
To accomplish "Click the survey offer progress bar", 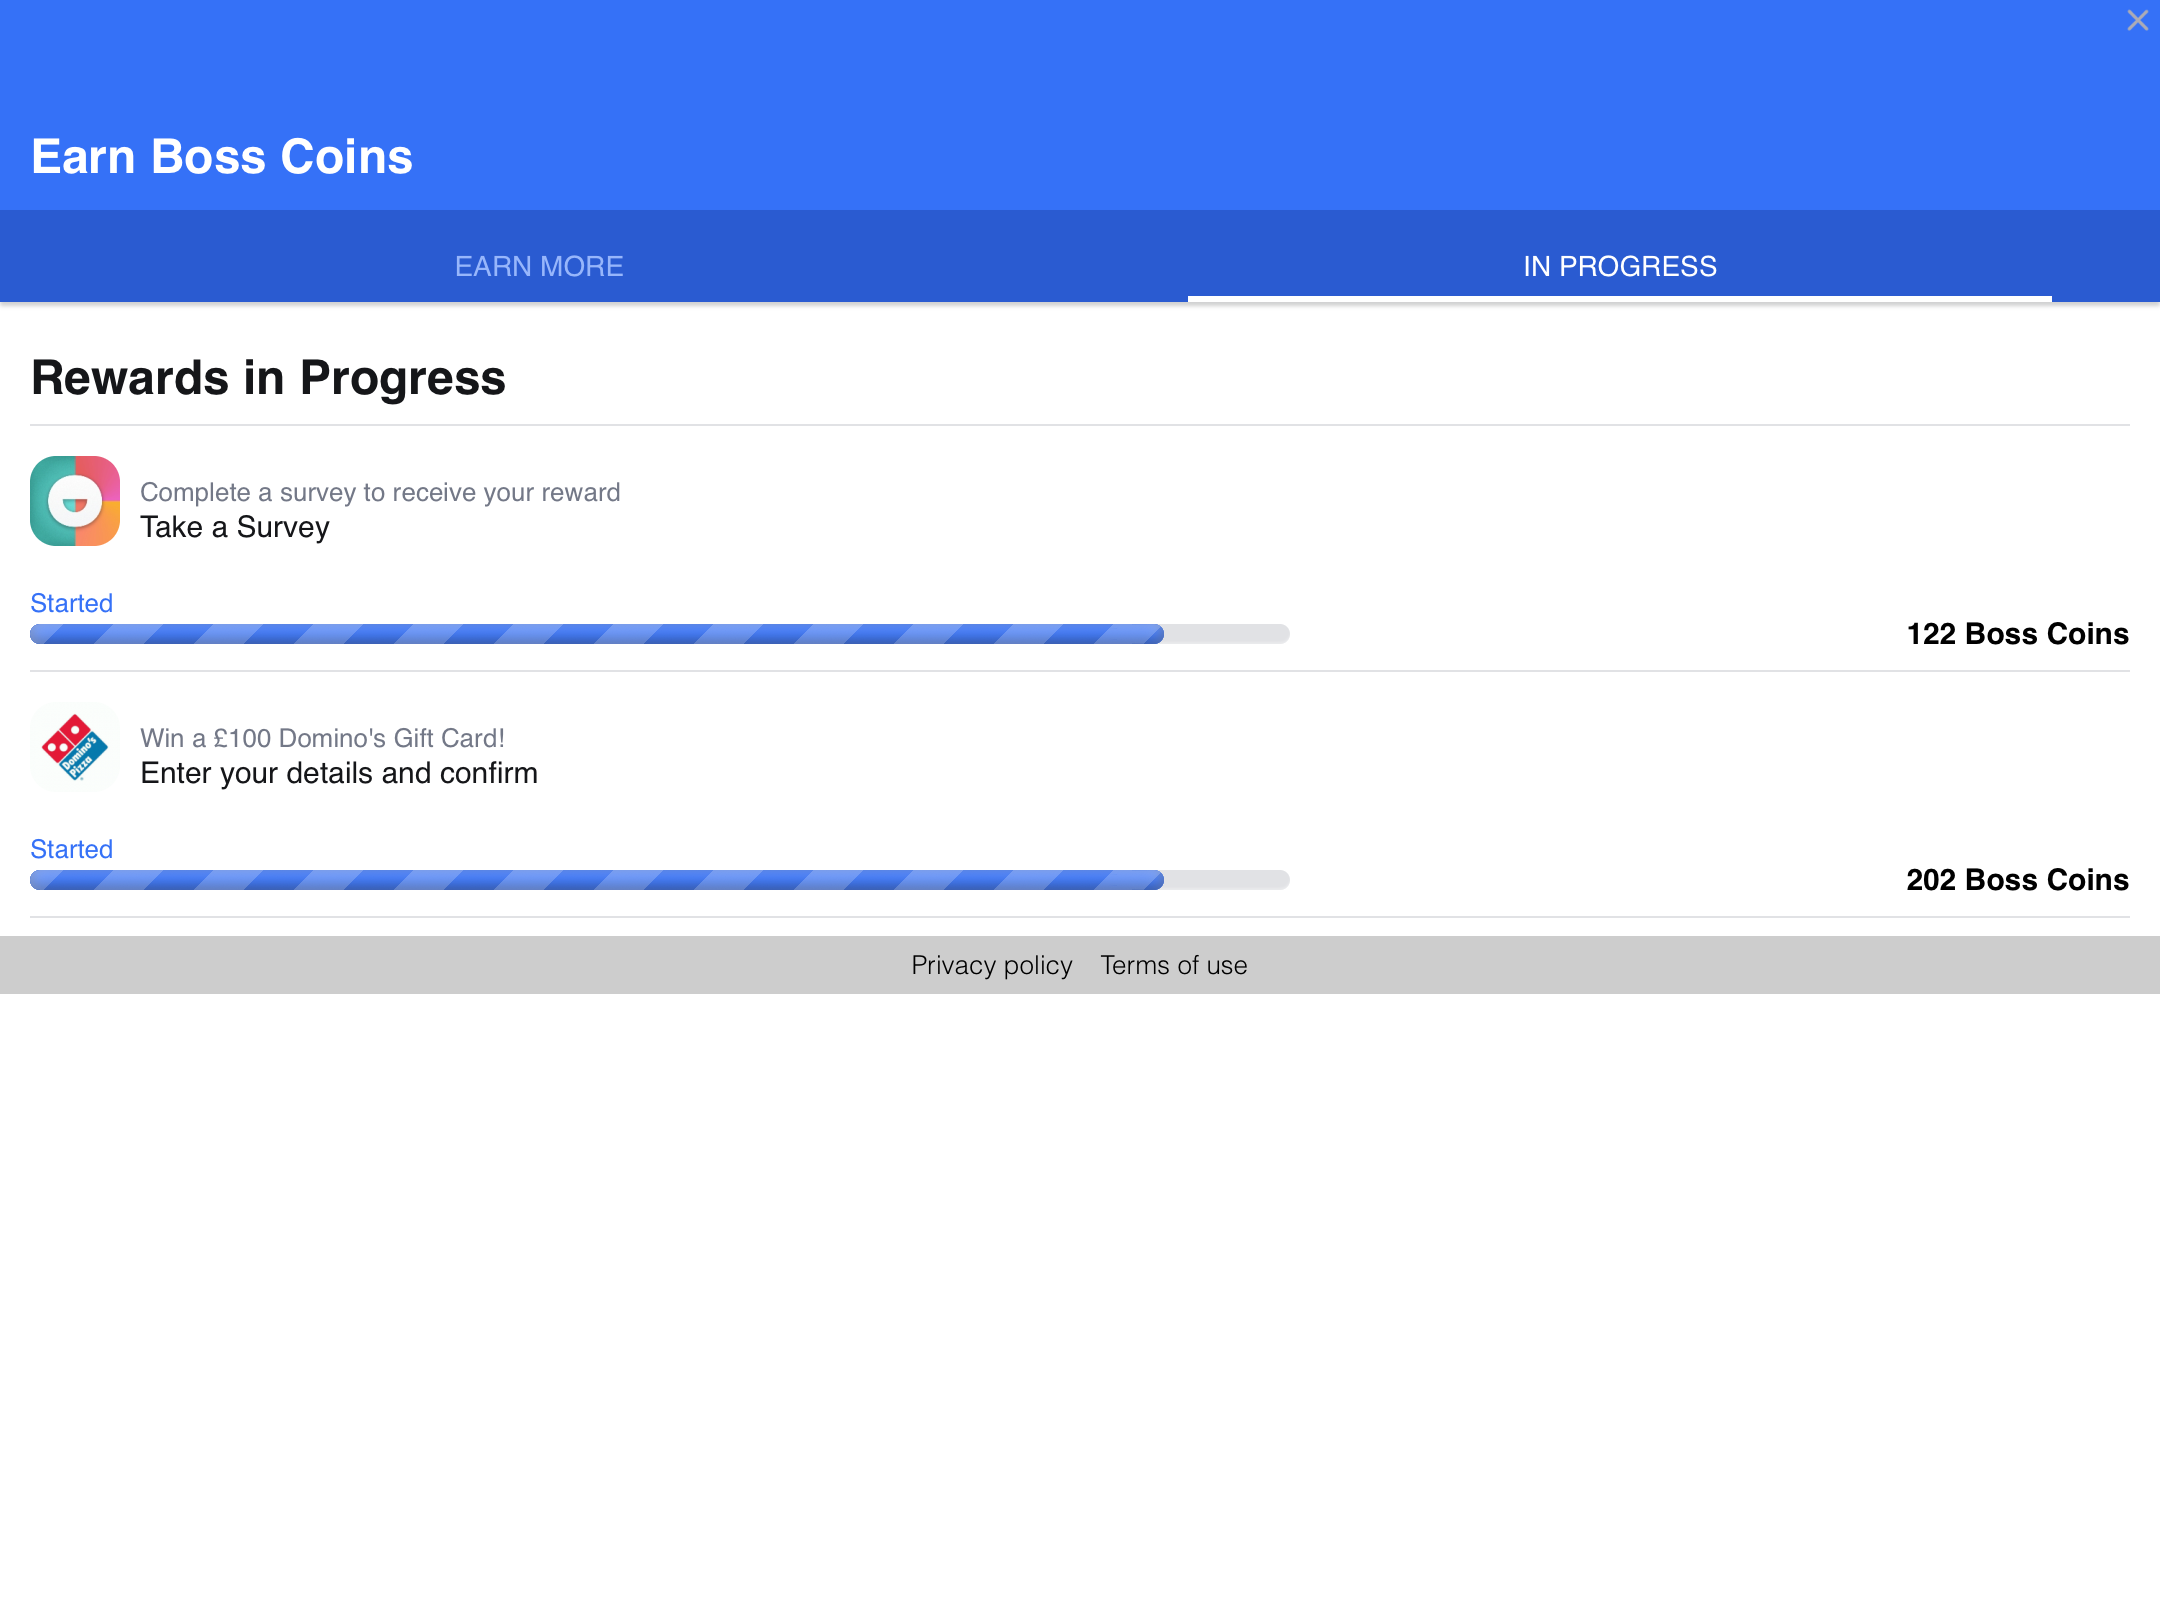I will click(x=660, y=634).
